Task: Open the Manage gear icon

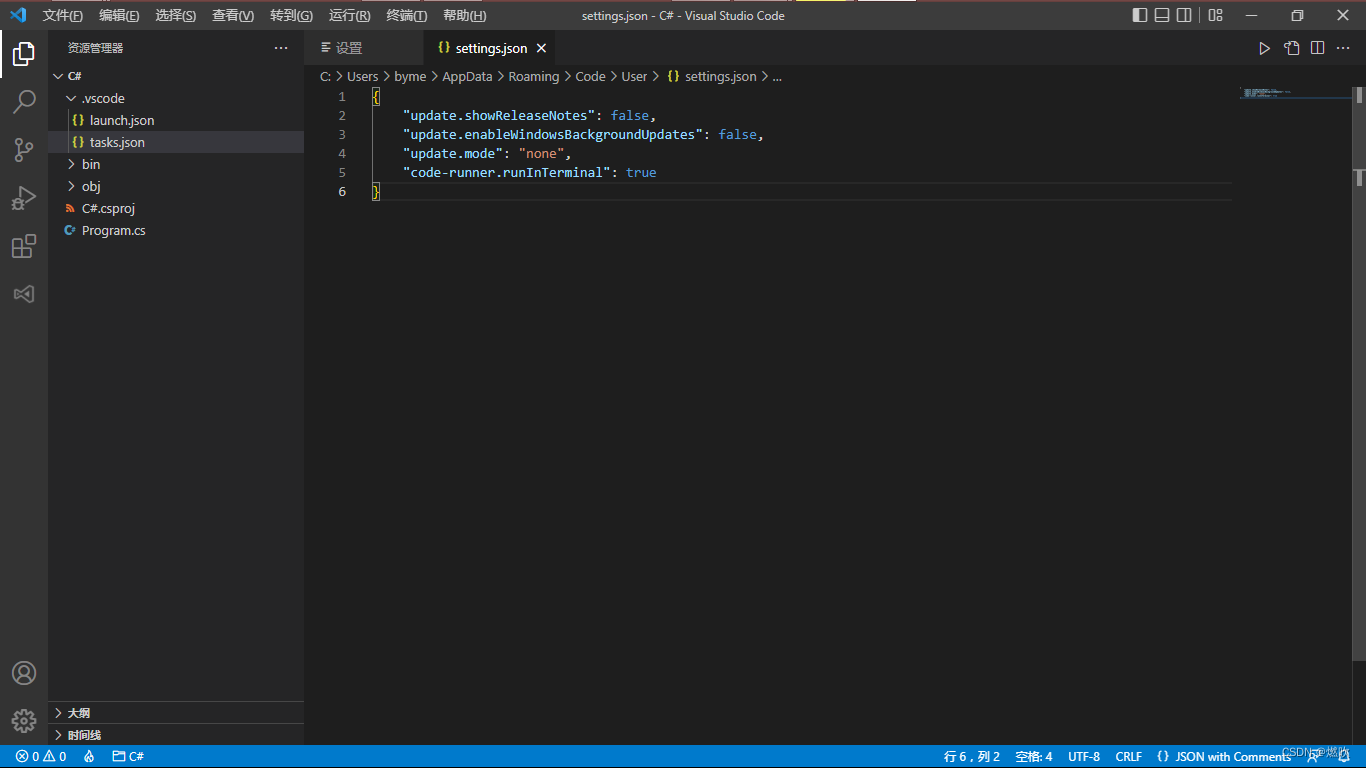Action: coord(24,720)
